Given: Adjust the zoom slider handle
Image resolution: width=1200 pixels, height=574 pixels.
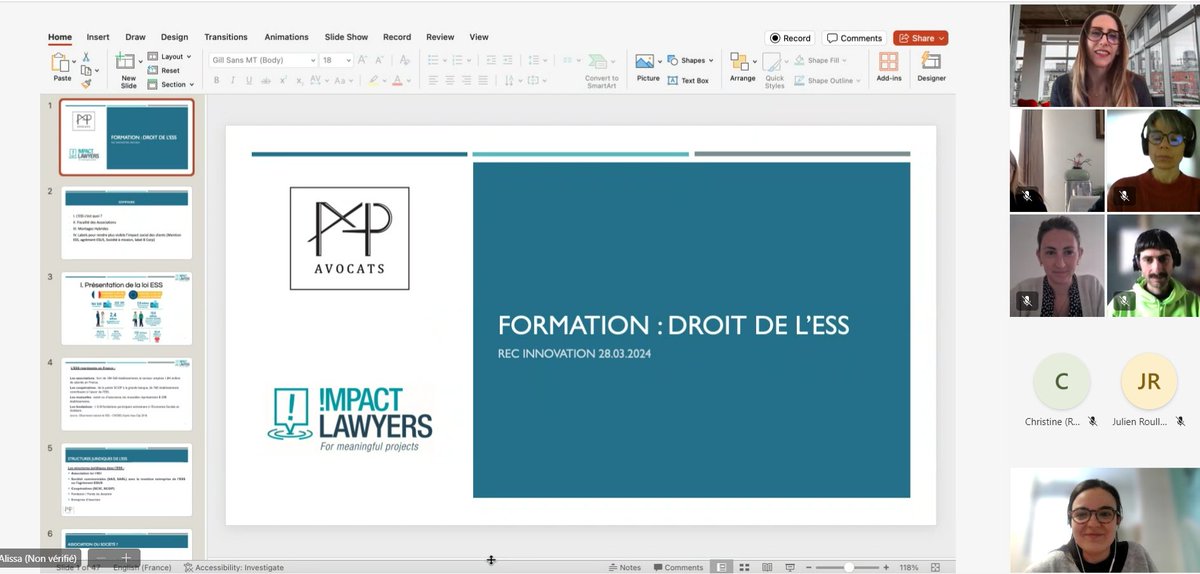Looking at the screenshot, I should [849, 567].
